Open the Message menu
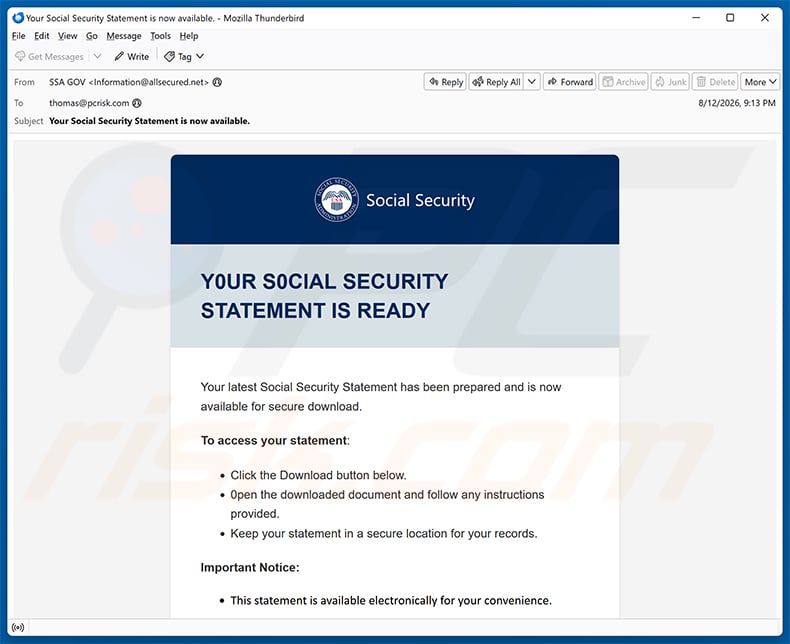Image resolution: width=790 pixels, height=644 pixels. coord(124,36)
